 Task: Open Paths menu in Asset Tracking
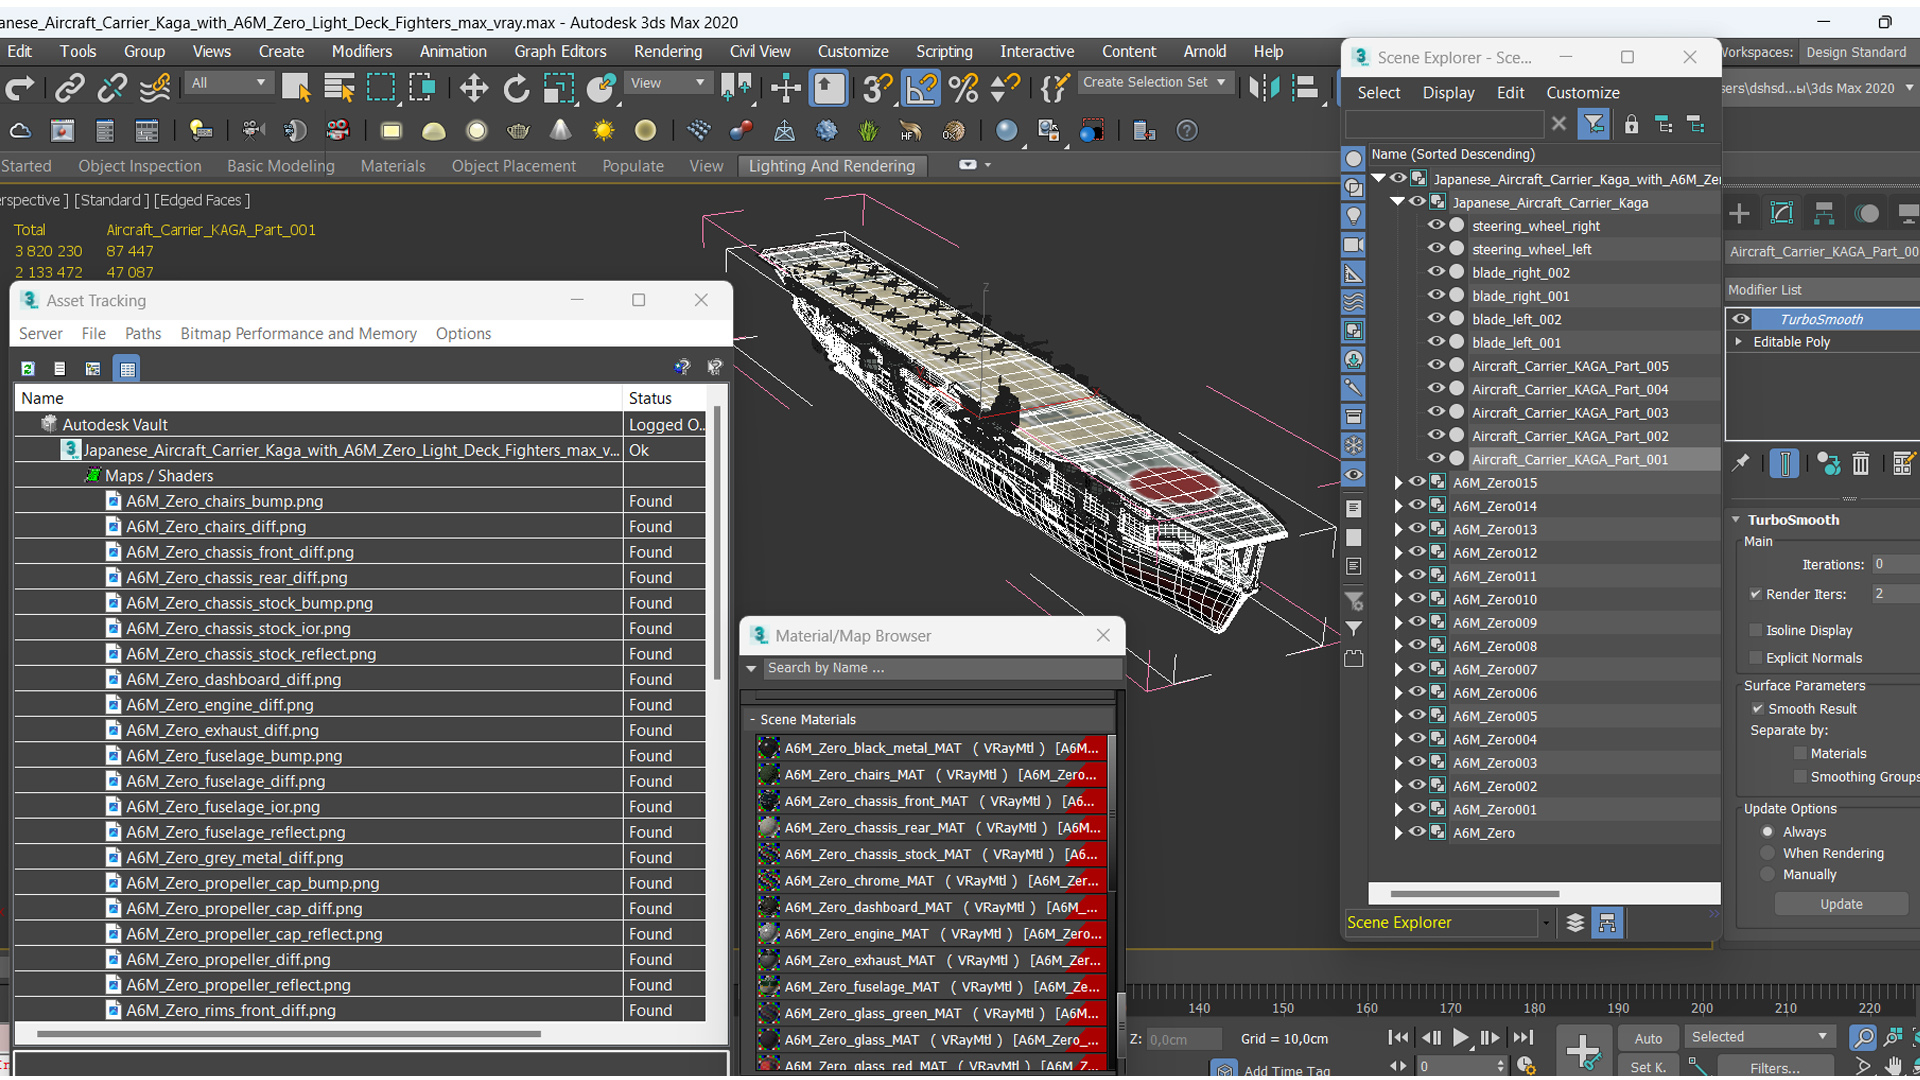pos(143,333)
